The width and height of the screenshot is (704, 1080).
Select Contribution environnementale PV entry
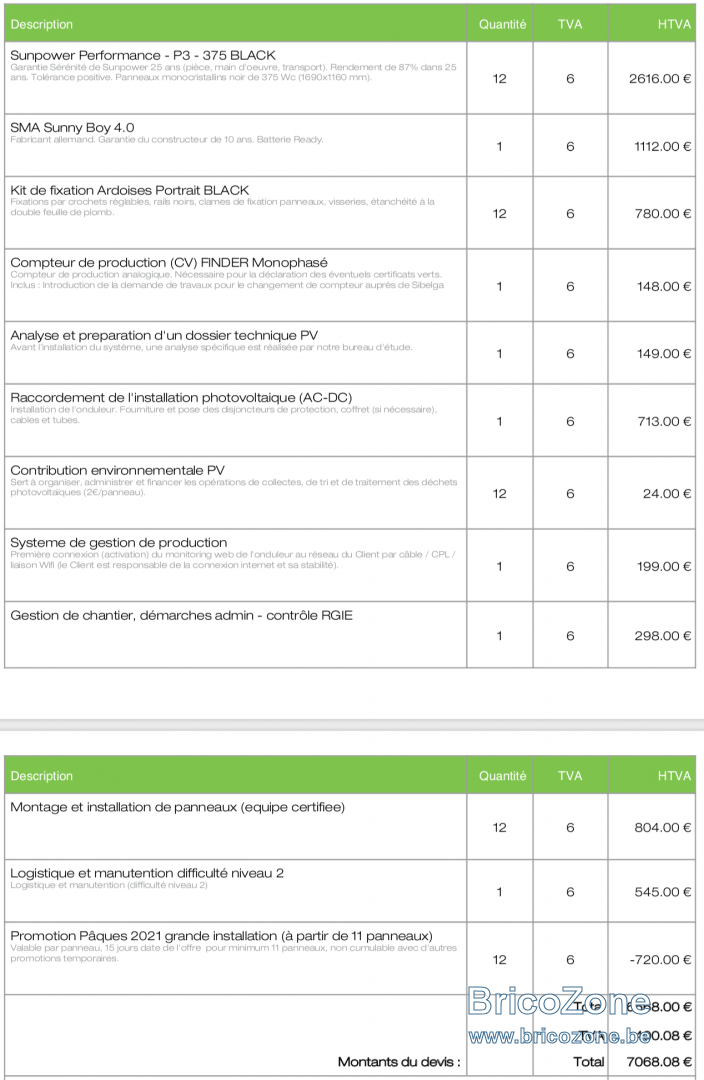point(117,470)
